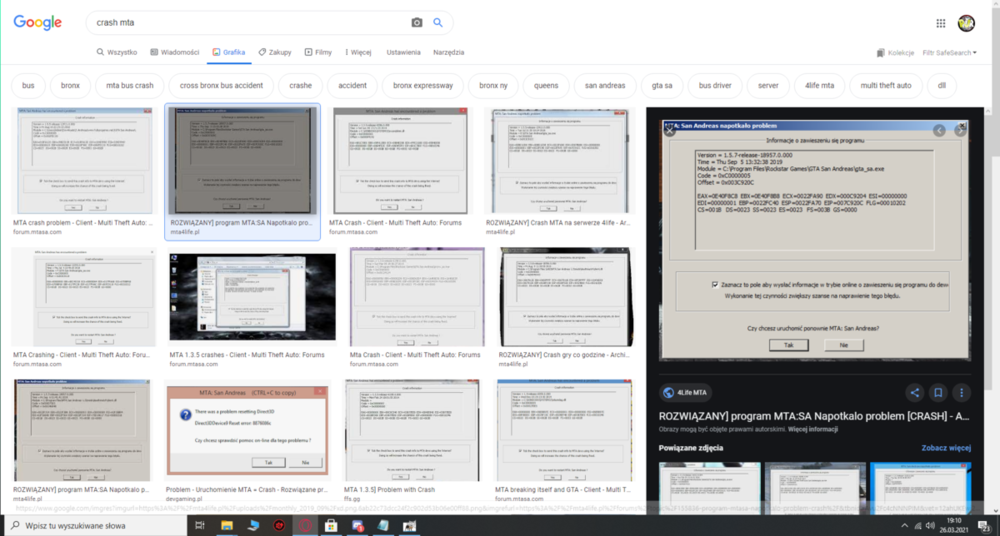This screenshot has width=1000, height=536.
Task: Open Kolekcje collections
Action: pyautogui.click(x=895, y=53)
